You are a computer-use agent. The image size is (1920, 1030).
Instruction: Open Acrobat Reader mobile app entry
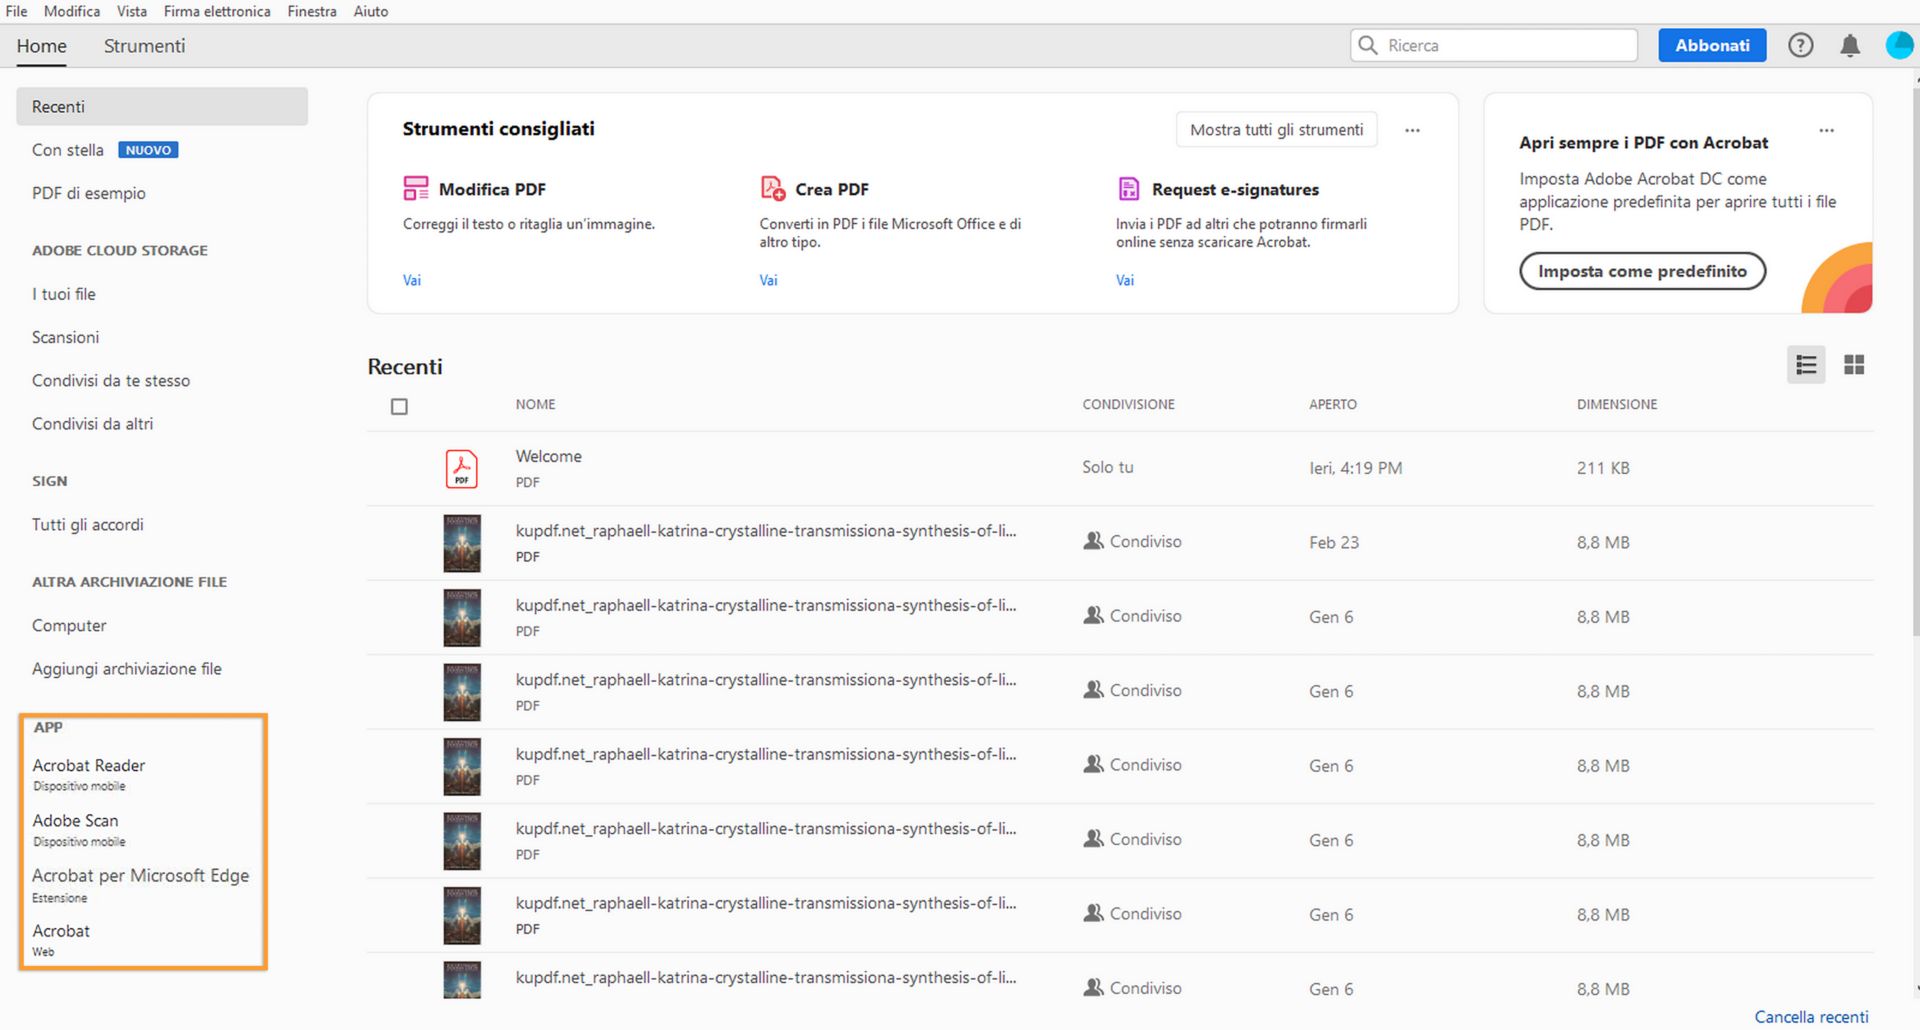[89, 774]
